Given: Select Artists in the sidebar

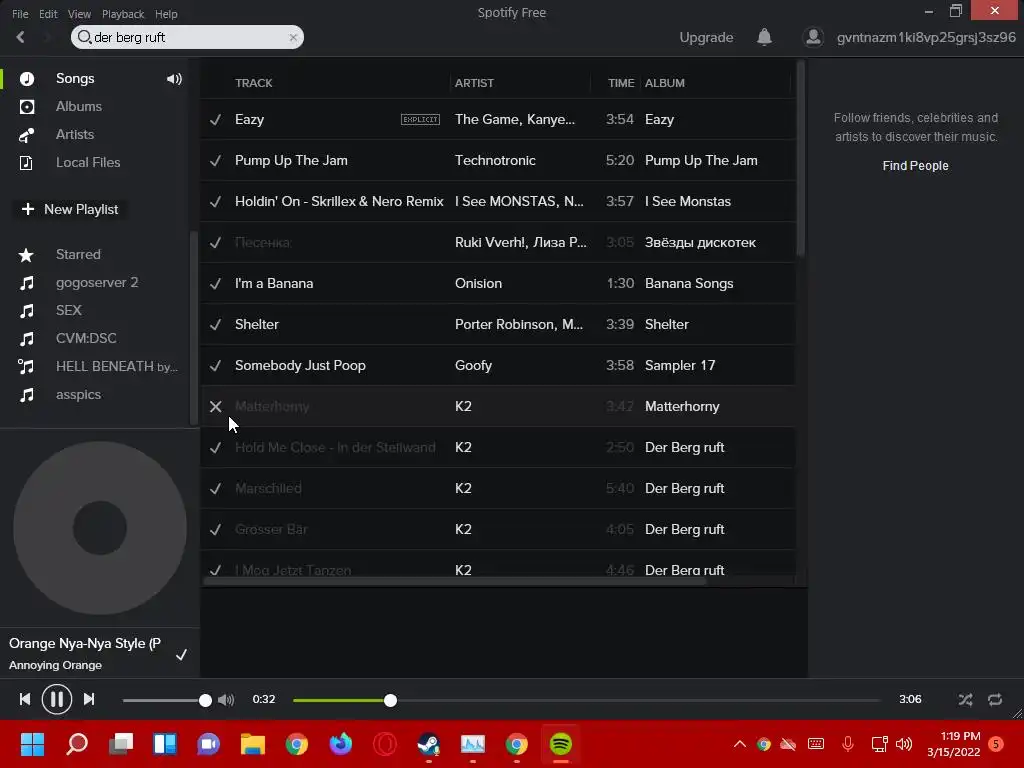Looking at the screenshot, I should (x=74, y=135).
